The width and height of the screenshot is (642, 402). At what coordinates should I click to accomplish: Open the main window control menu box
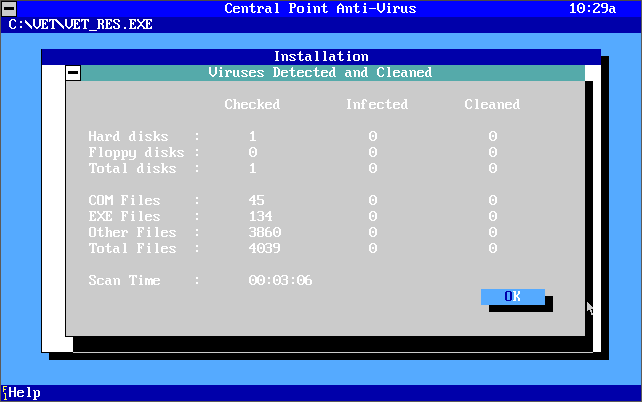(x=8, y=8)
